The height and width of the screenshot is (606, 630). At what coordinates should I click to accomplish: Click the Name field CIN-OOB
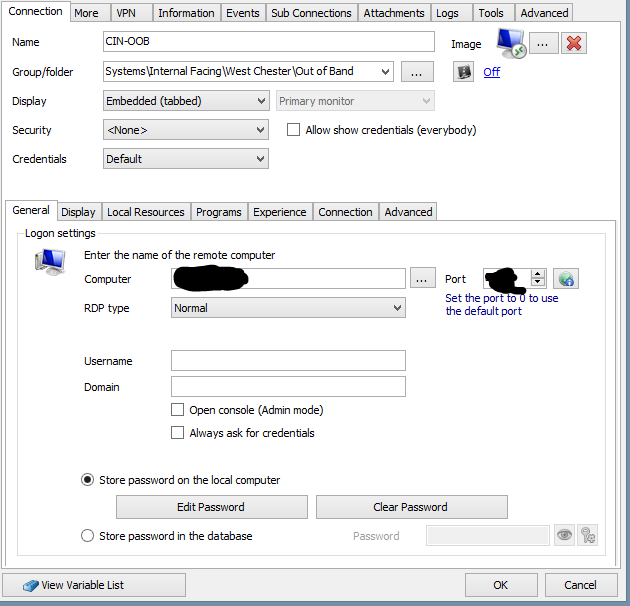point(268,41)
